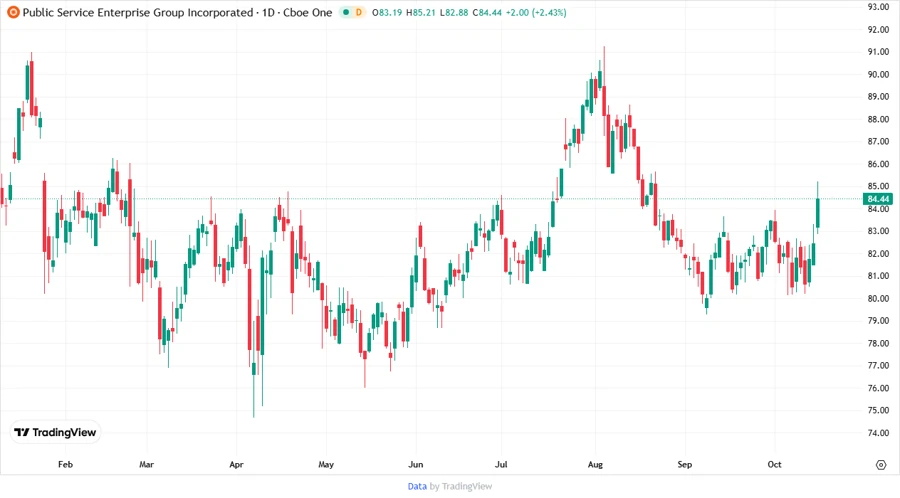Image resolution: width=900 pixels, height=498 pixels.
Task: Click the Sep label on time axis
Action: [x=685, y=464]
